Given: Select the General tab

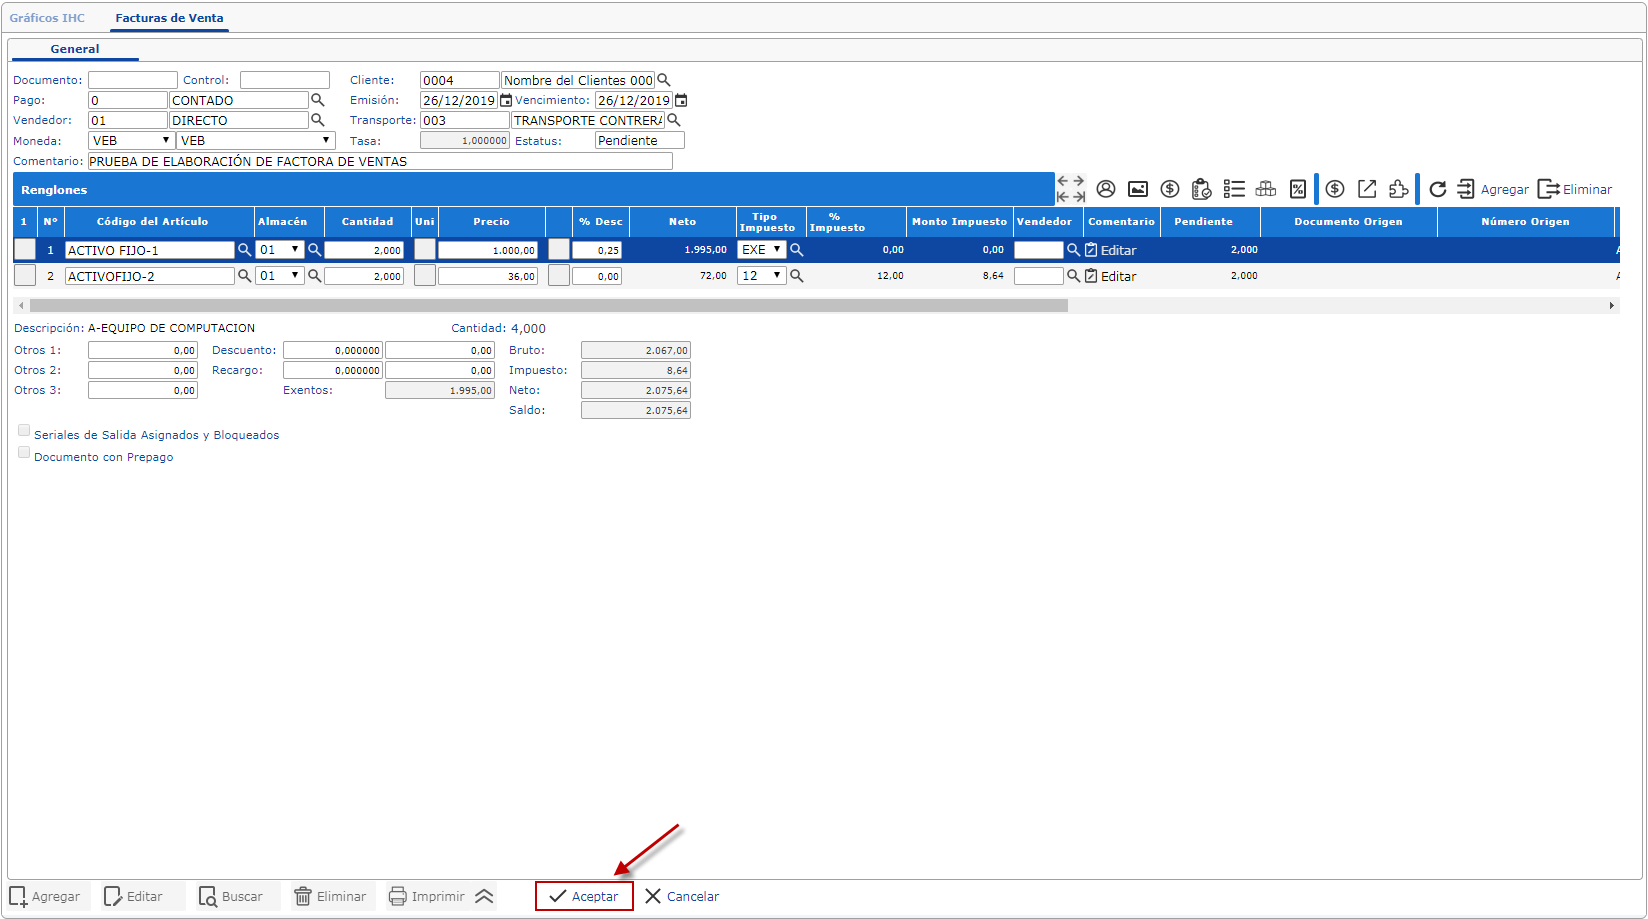Looking at the screenshot, I should pyautogui.click(x=75, y=49).
